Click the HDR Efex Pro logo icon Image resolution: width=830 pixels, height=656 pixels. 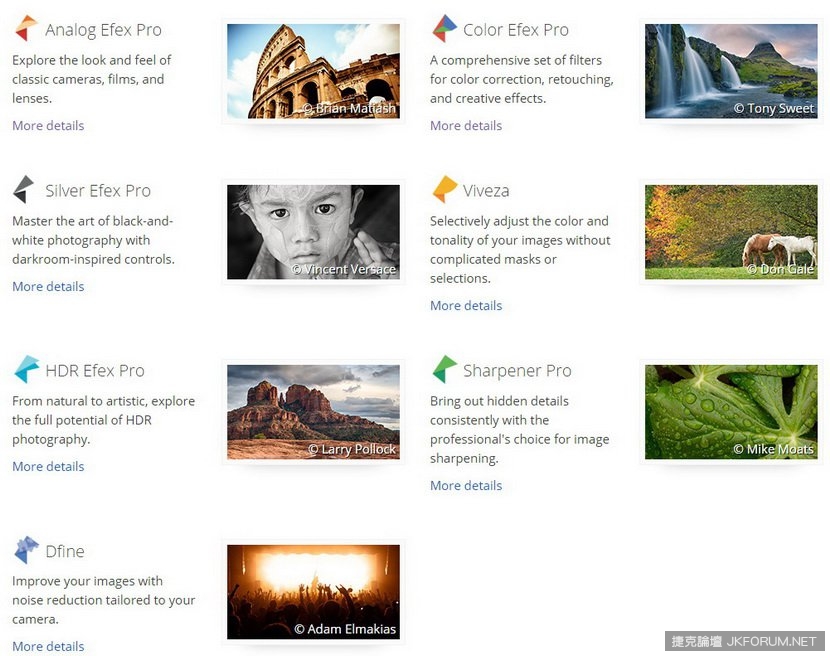26,370
